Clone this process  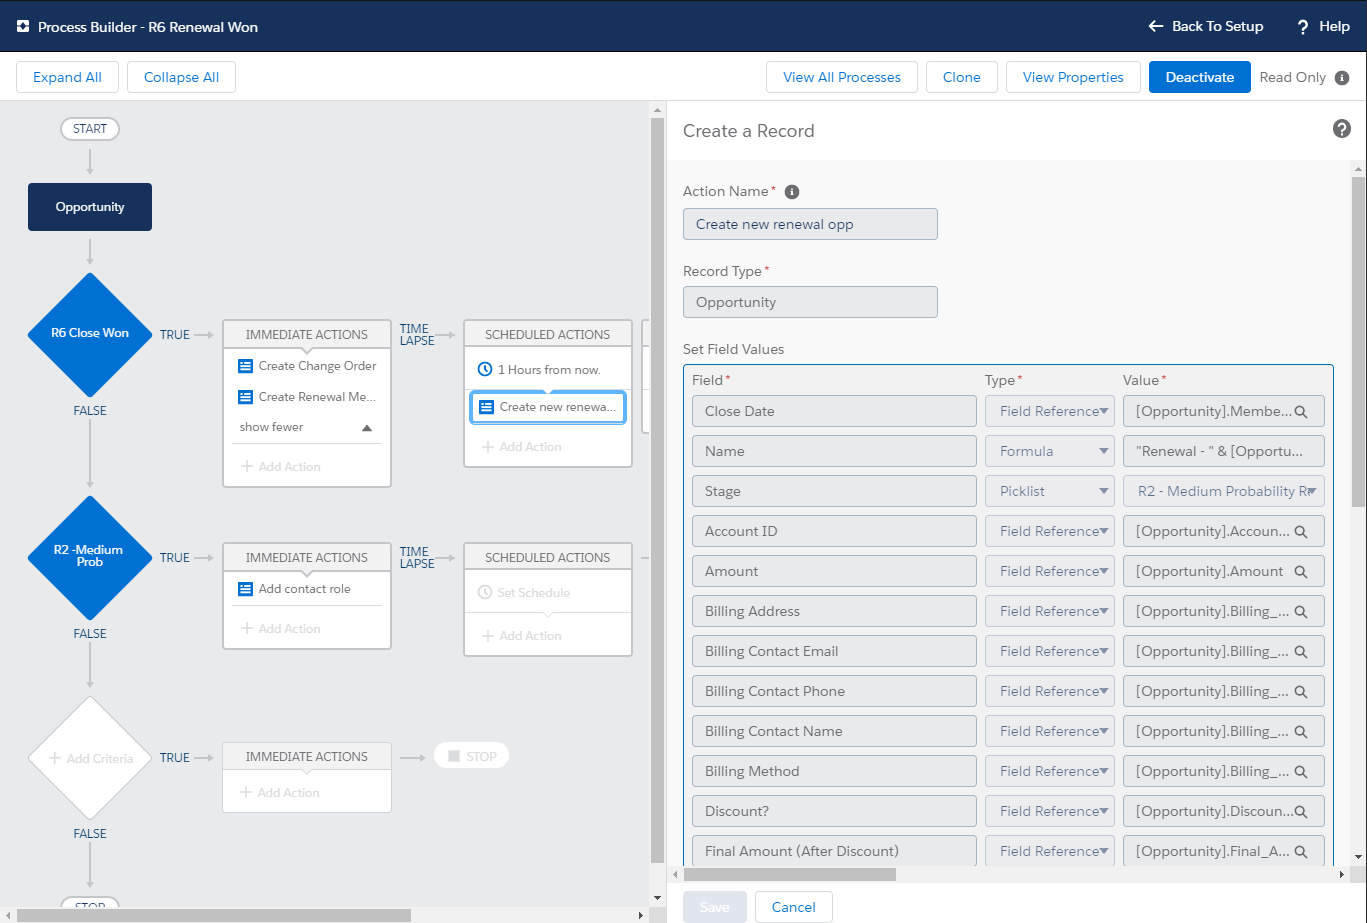962,77
